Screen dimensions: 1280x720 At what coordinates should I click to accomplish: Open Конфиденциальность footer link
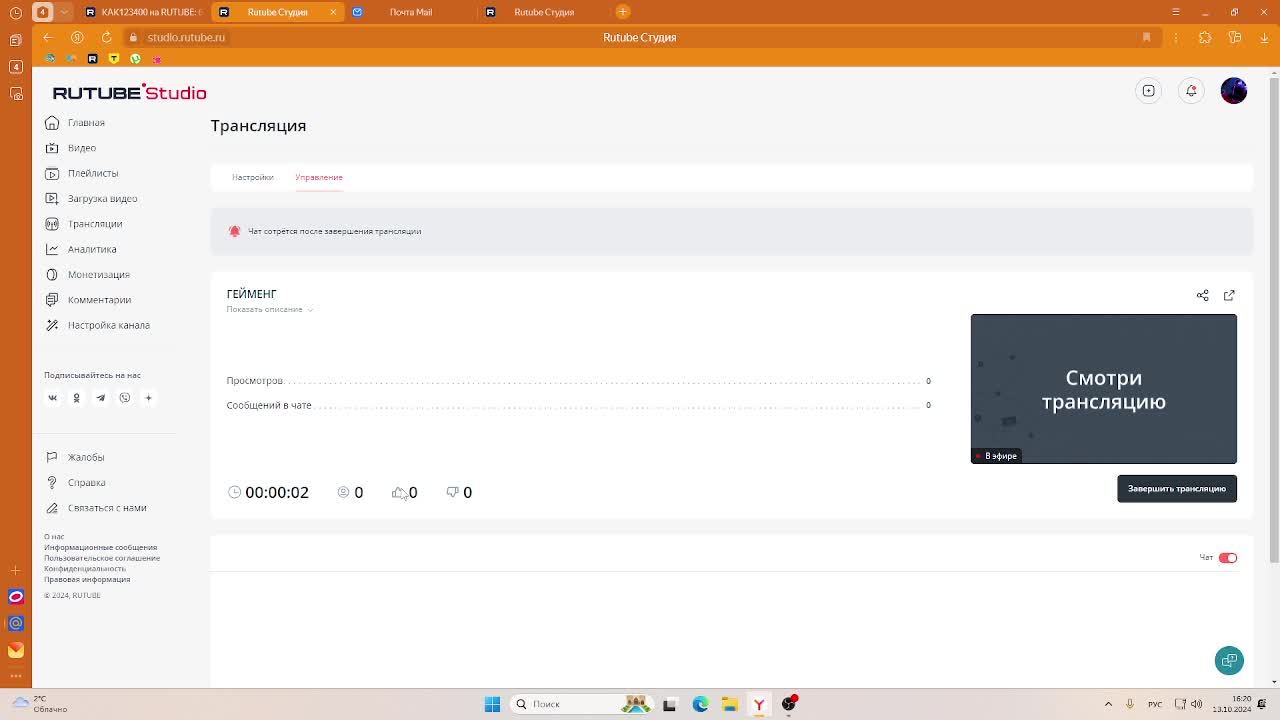click(85, 569)
